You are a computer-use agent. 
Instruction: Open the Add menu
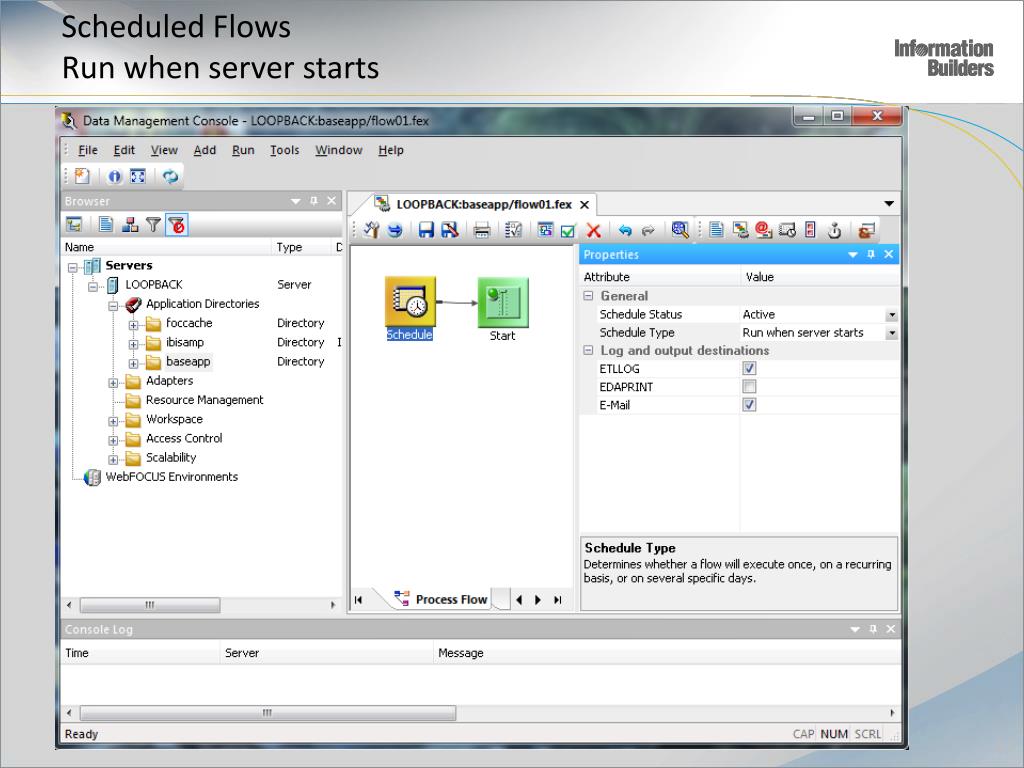click(x=204, y=150)
